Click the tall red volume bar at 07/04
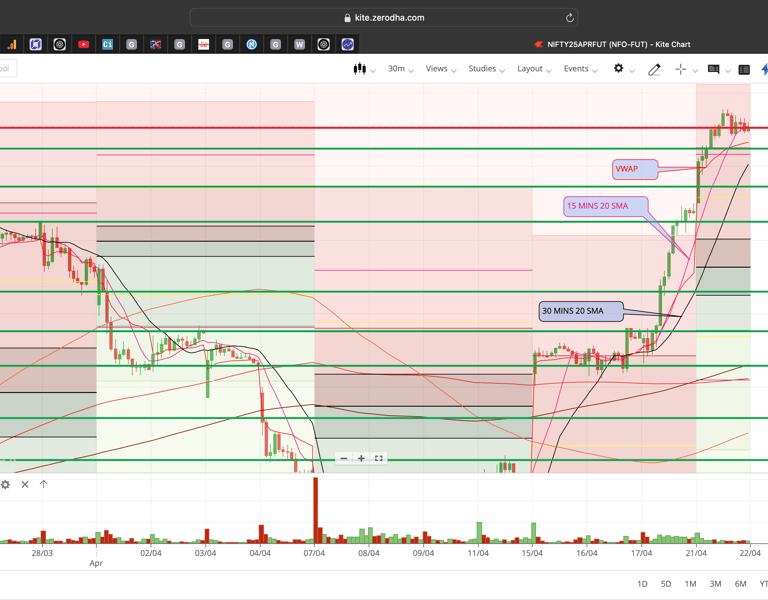 pyautogui.click(x=315, y=509)
